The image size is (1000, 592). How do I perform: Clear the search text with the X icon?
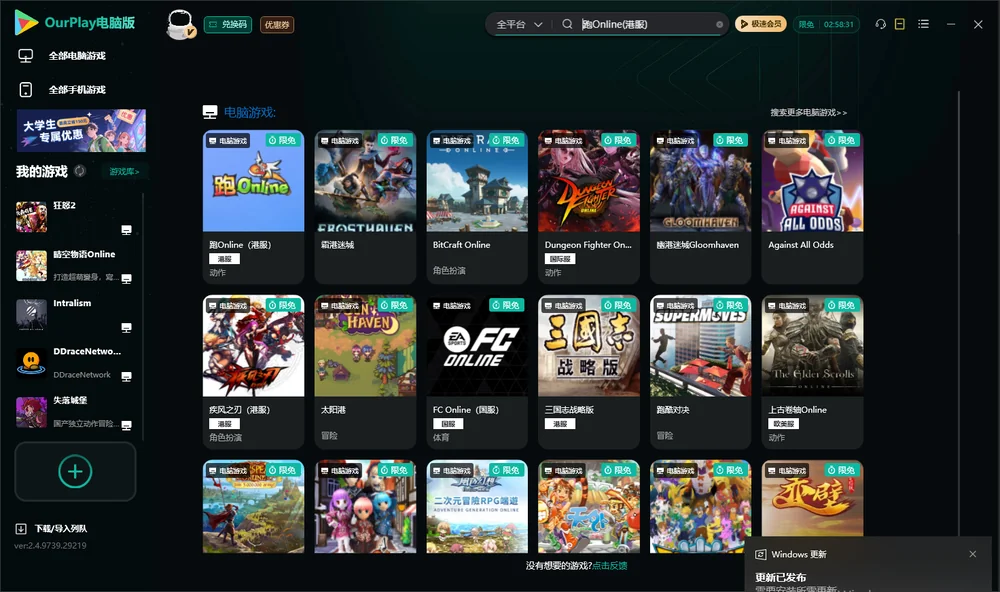point(719,25)
